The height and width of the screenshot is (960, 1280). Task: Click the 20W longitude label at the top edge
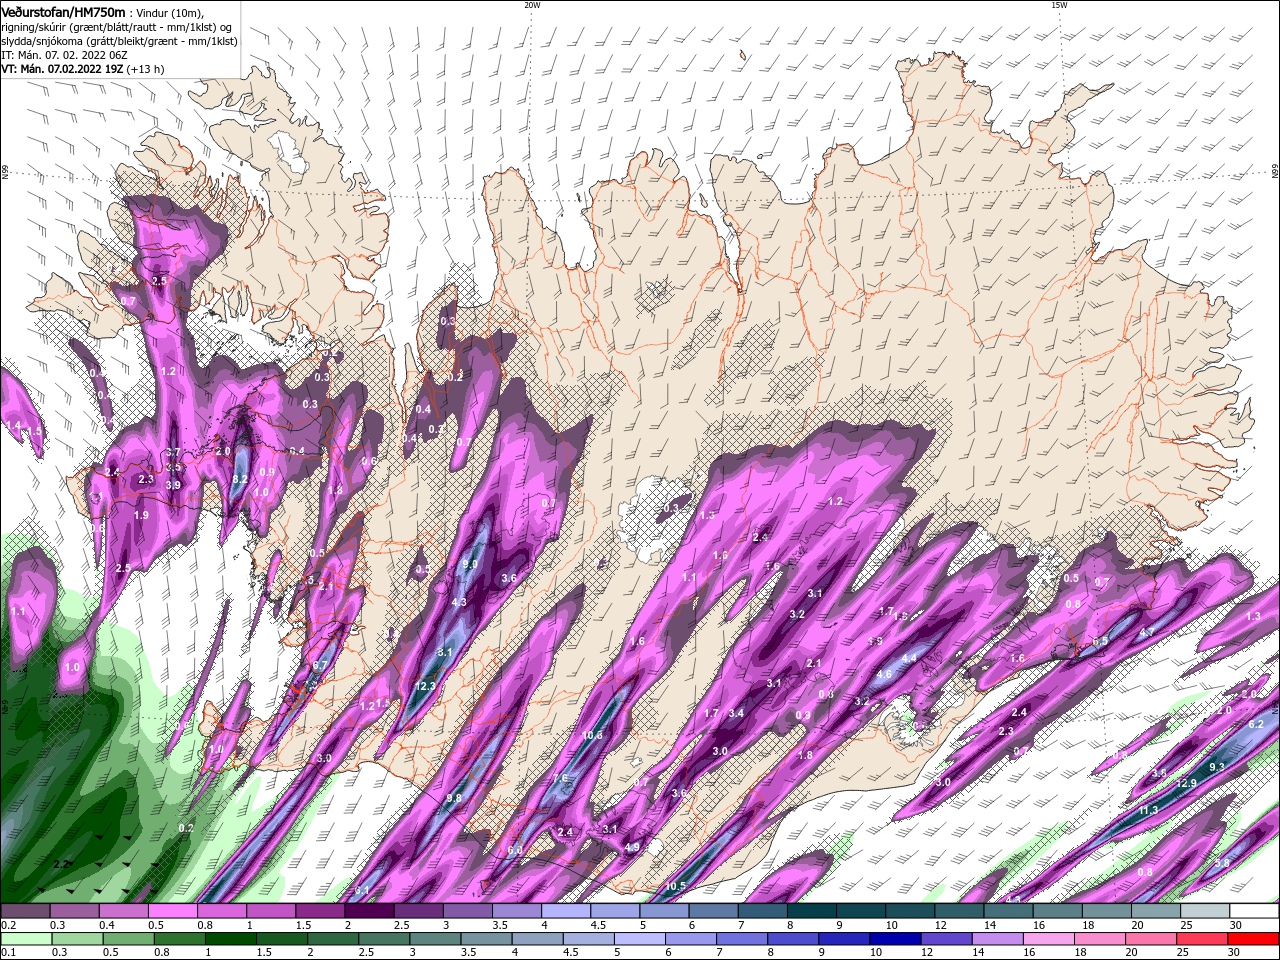(x=532, y=4)
